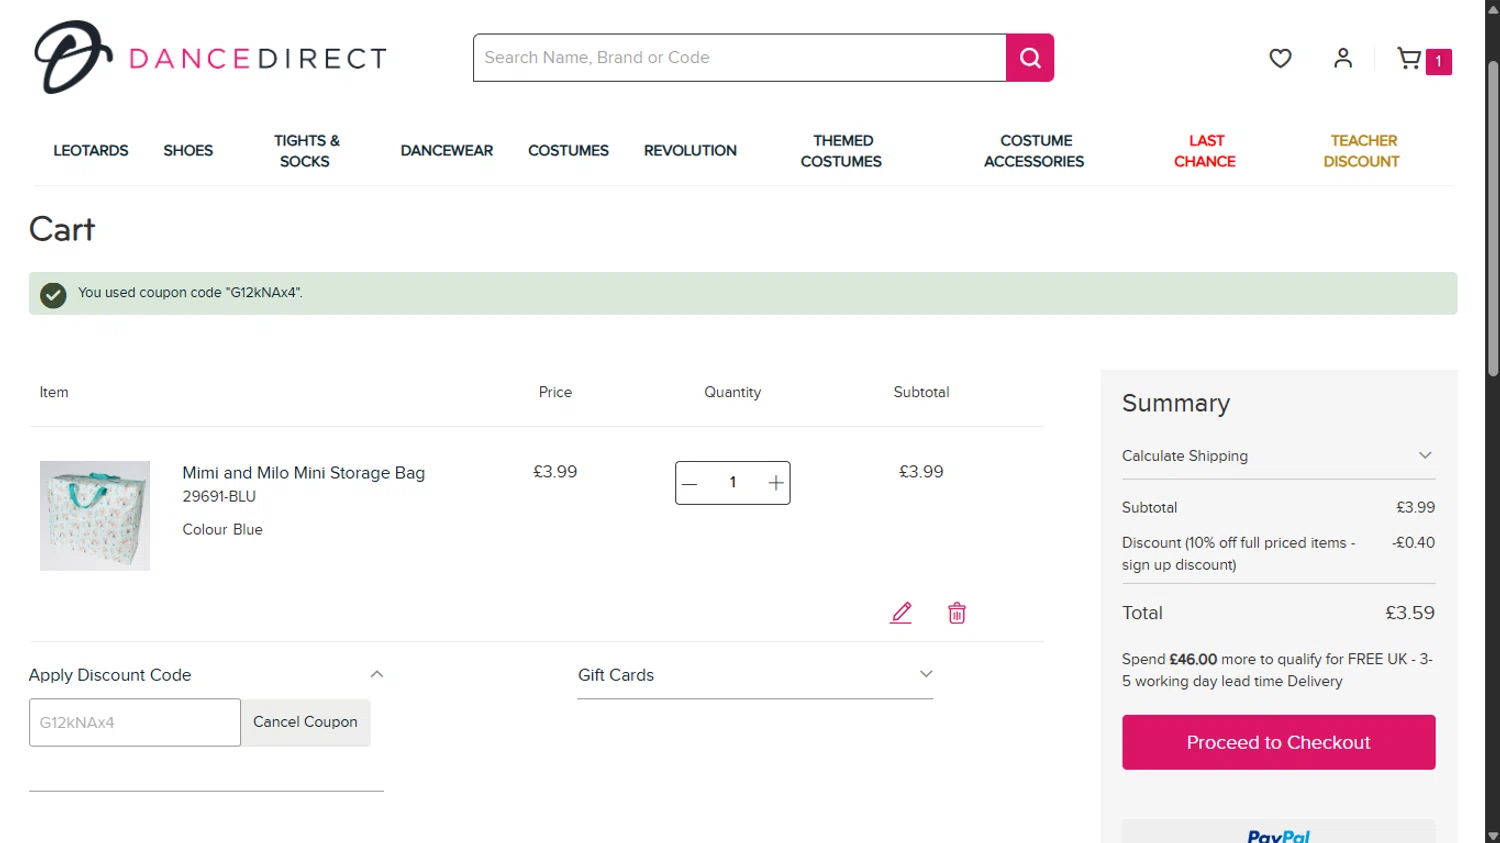Viewport: 1500px width, 843px height.
Task: Open the Tights & Socks menu
Action: 306,151
